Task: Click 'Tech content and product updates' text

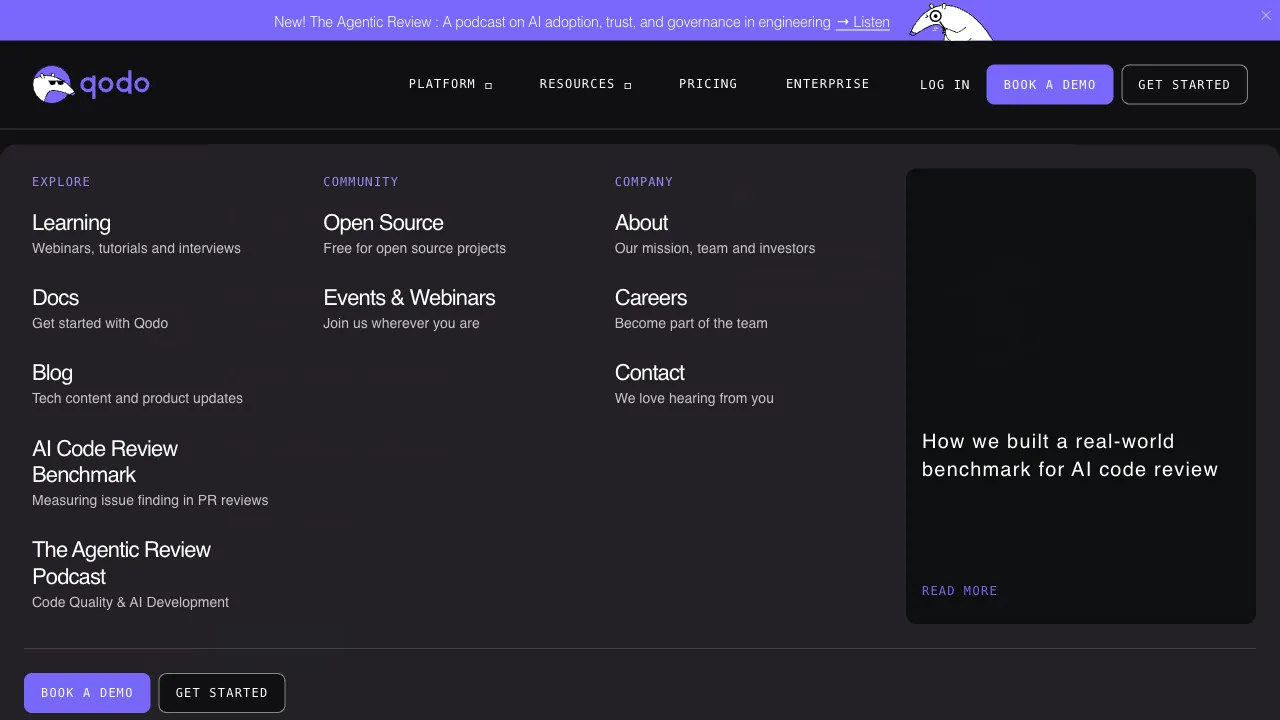Action: tap(137, 398)
